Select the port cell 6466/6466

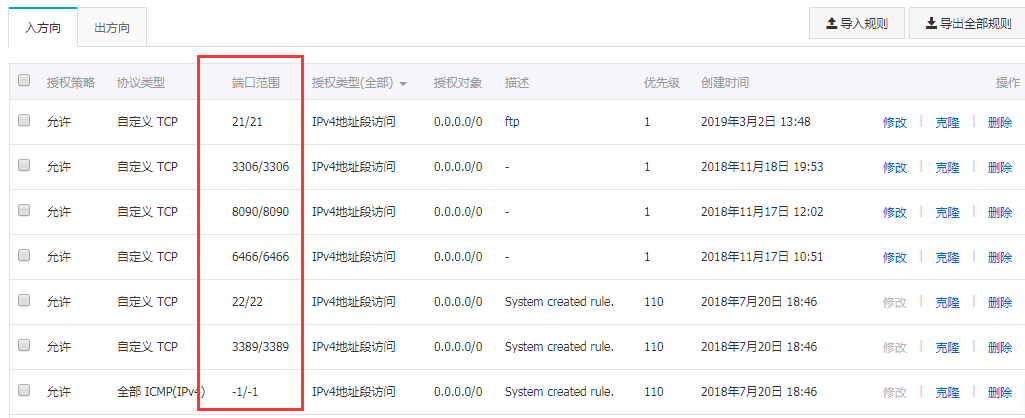(260, 257)
